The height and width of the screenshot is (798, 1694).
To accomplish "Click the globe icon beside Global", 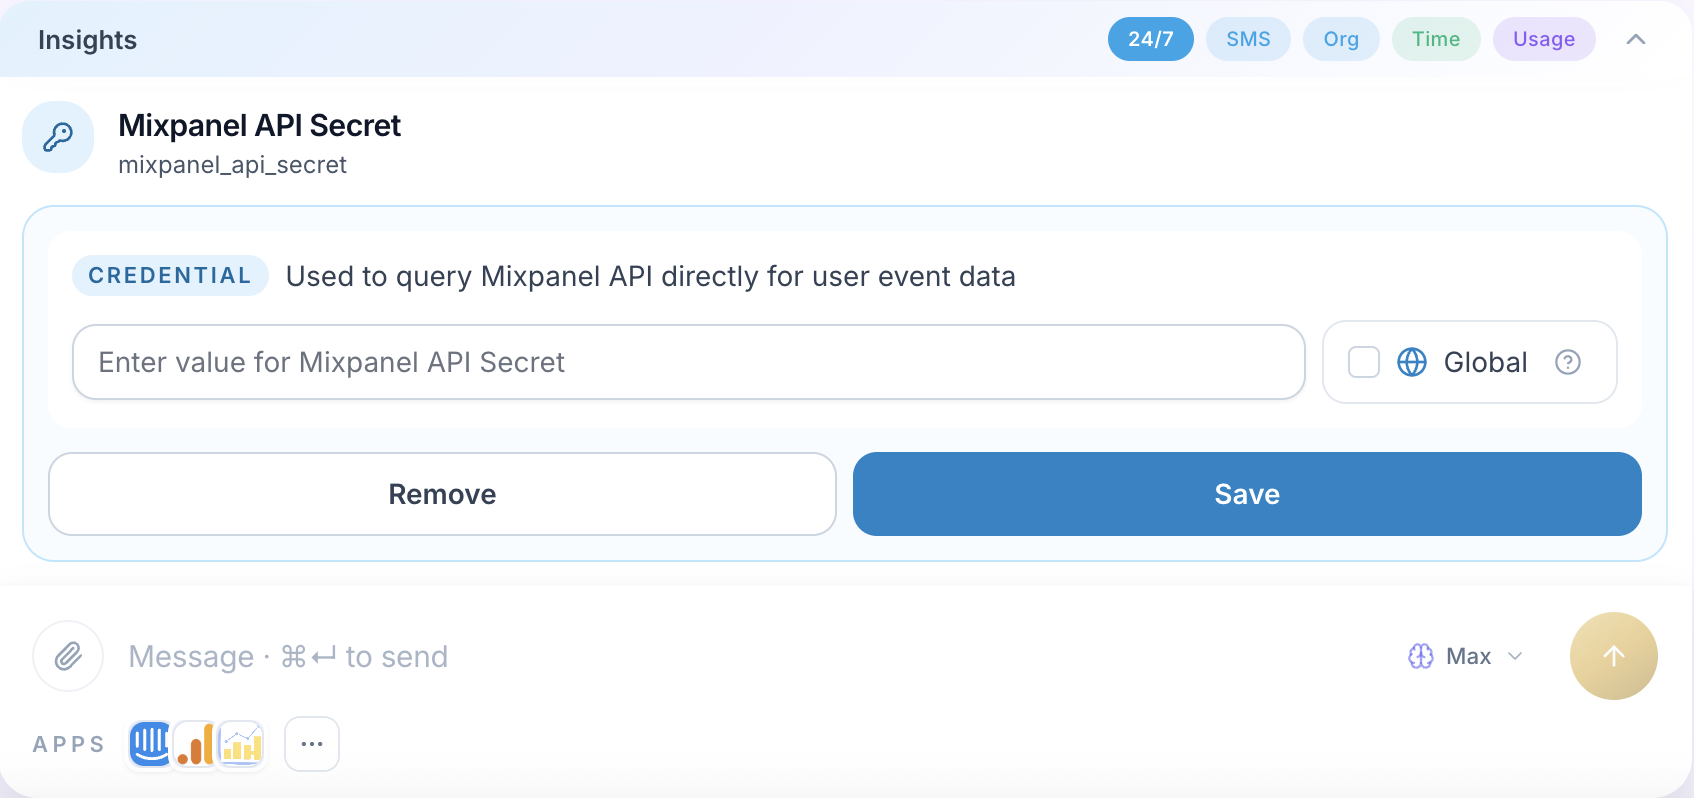I will tap(1411, 362).
